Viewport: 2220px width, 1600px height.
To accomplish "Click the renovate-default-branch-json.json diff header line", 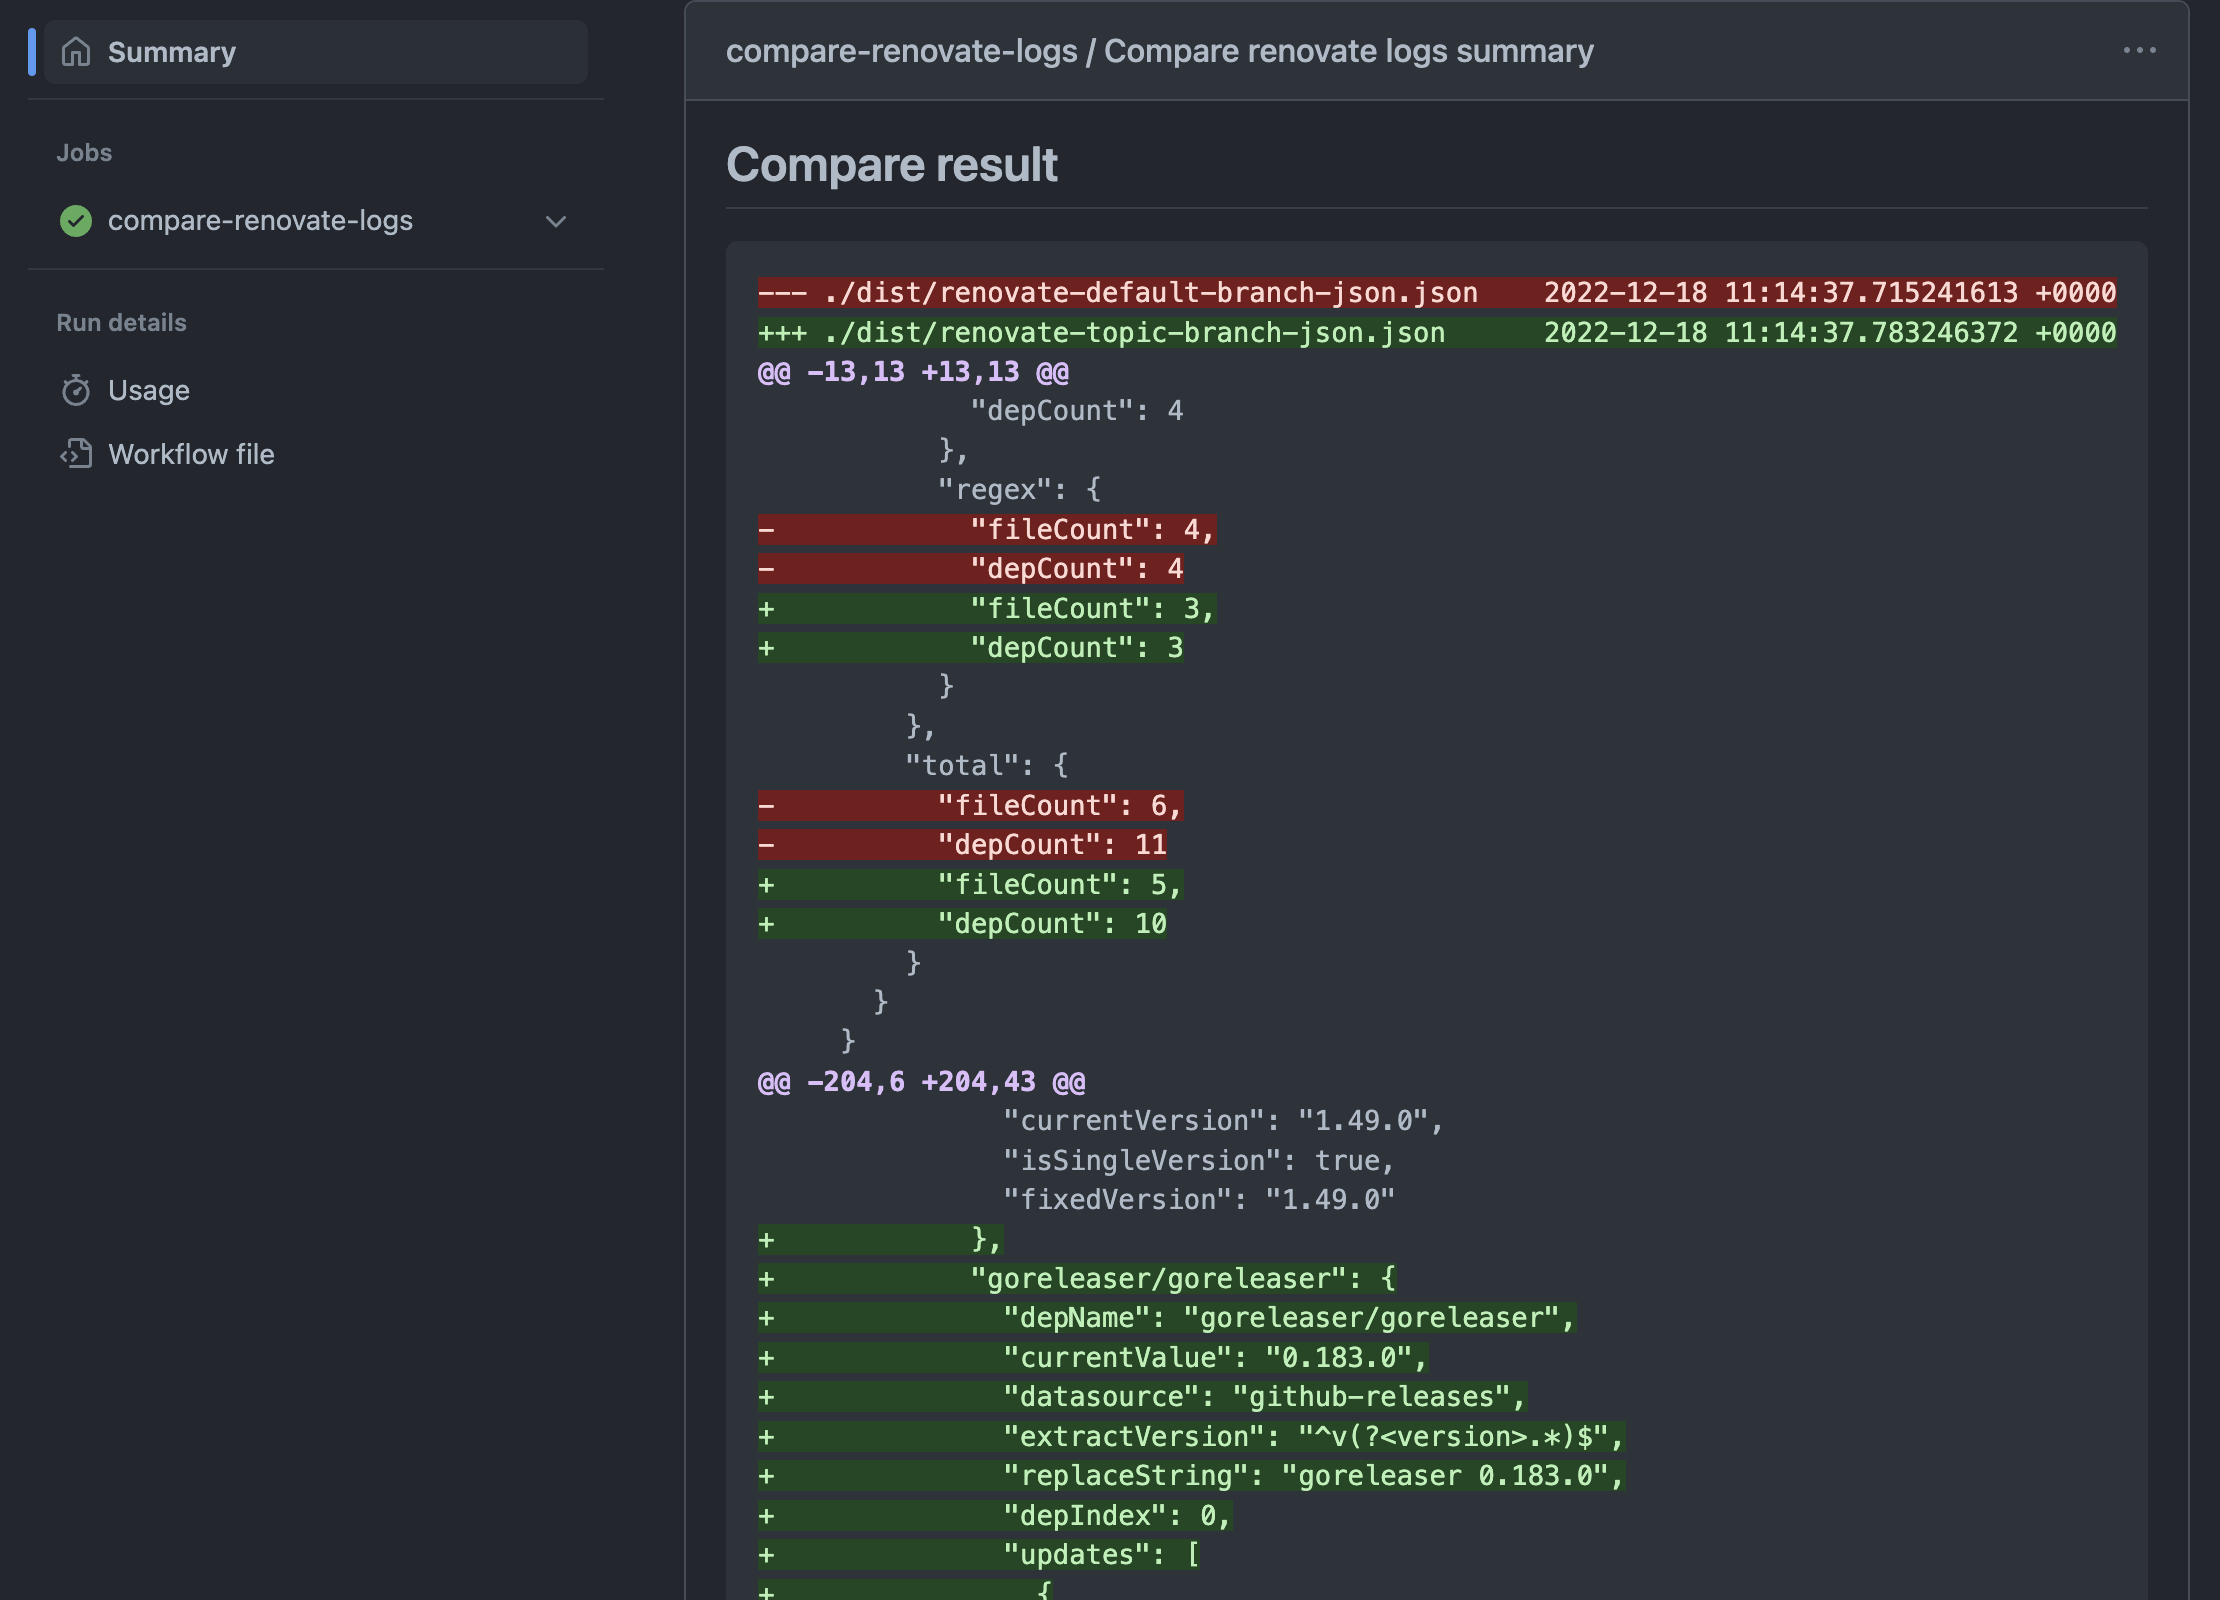I will (1436, 293).
